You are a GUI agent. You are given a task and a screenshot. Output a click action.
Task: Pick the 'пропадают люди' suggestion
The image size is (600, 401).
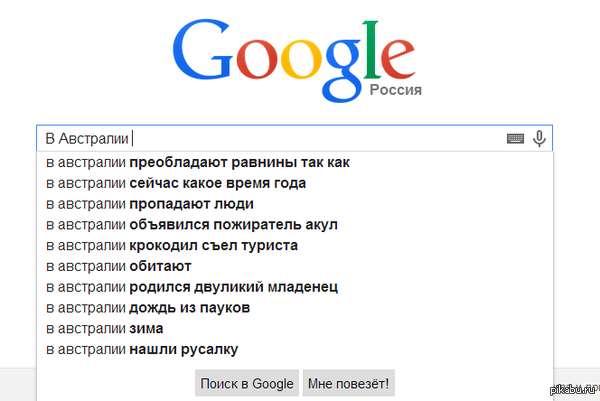point(149,203)
